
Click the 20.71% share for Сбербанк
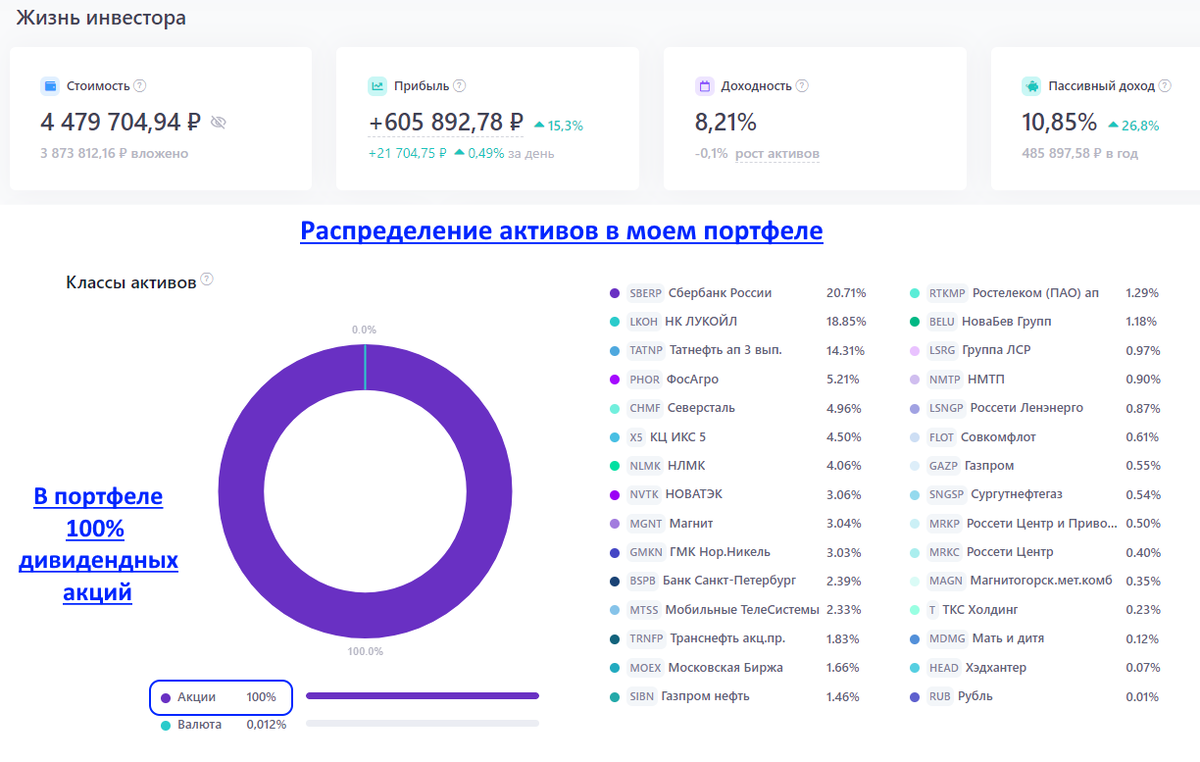pos(846,293)
